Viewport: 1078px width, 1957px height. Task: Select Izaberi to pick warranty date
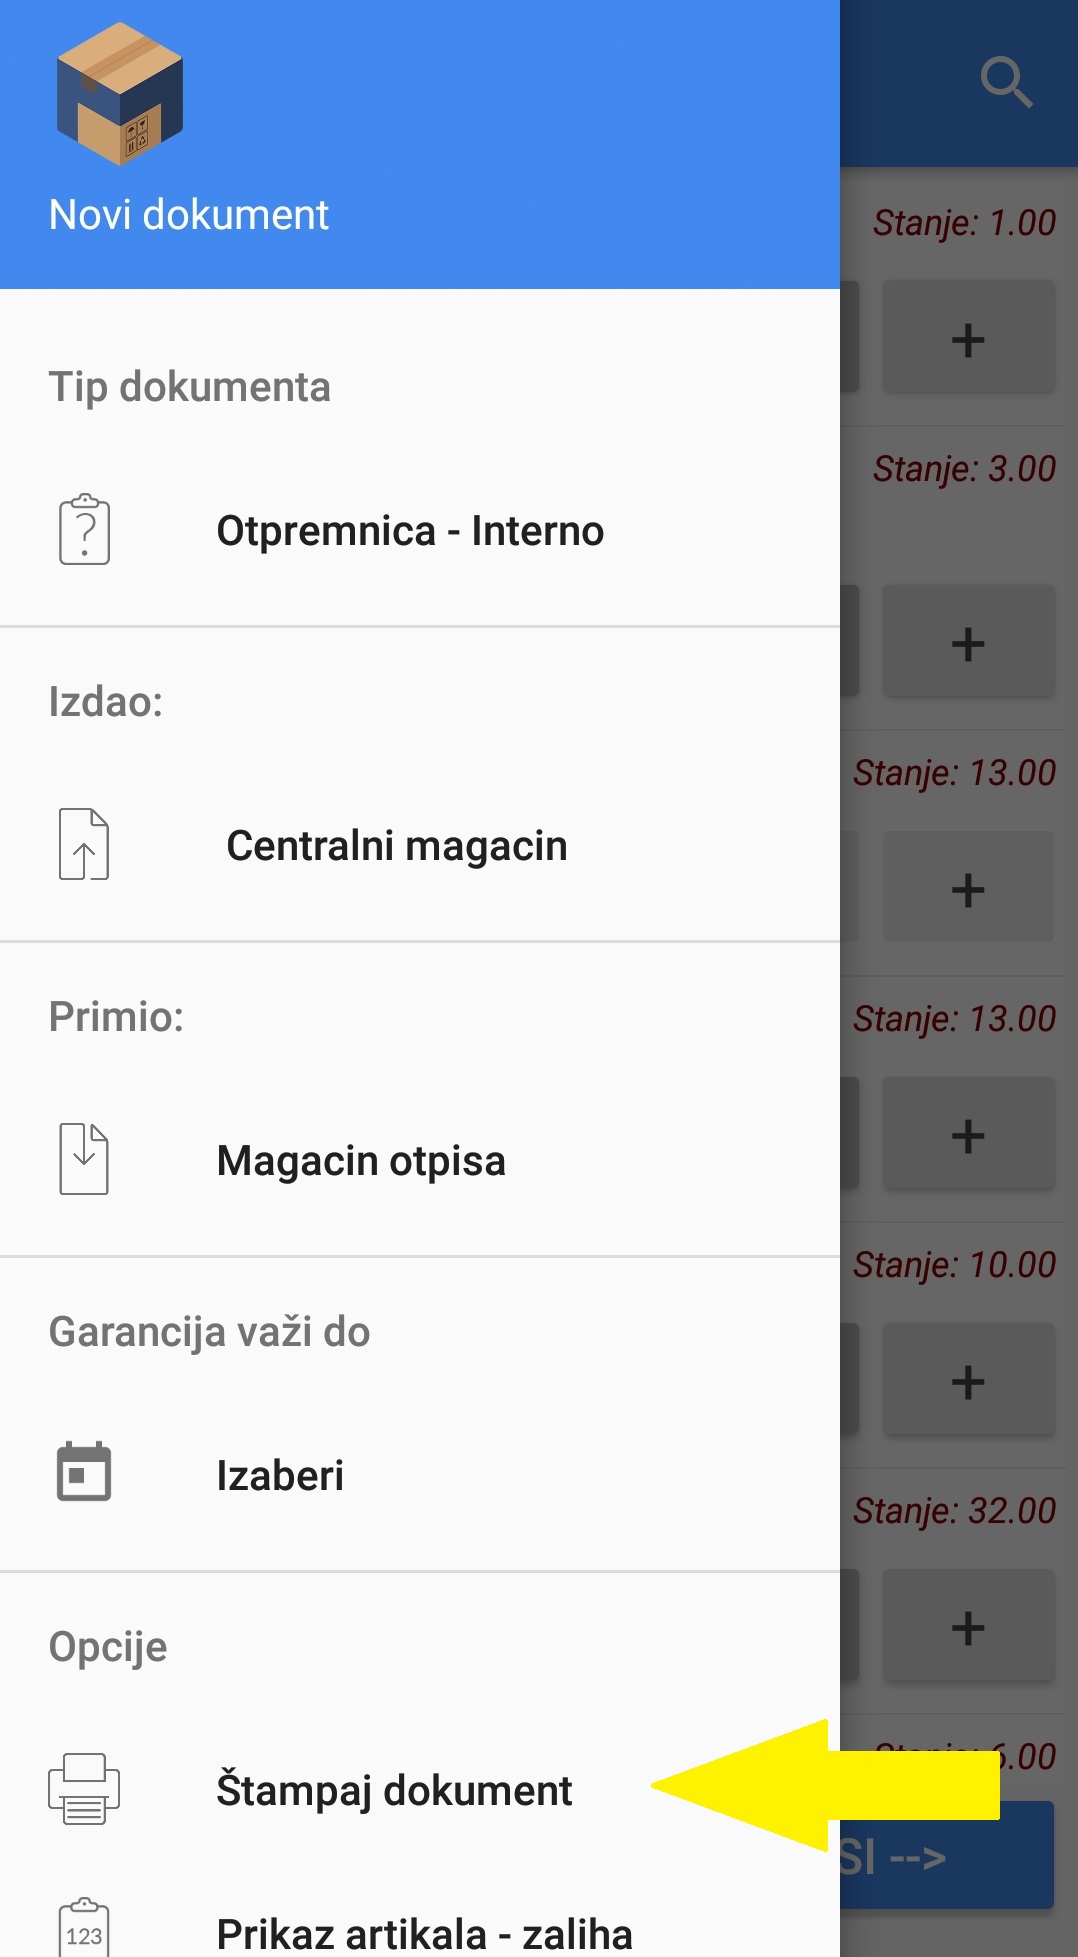280,1476
